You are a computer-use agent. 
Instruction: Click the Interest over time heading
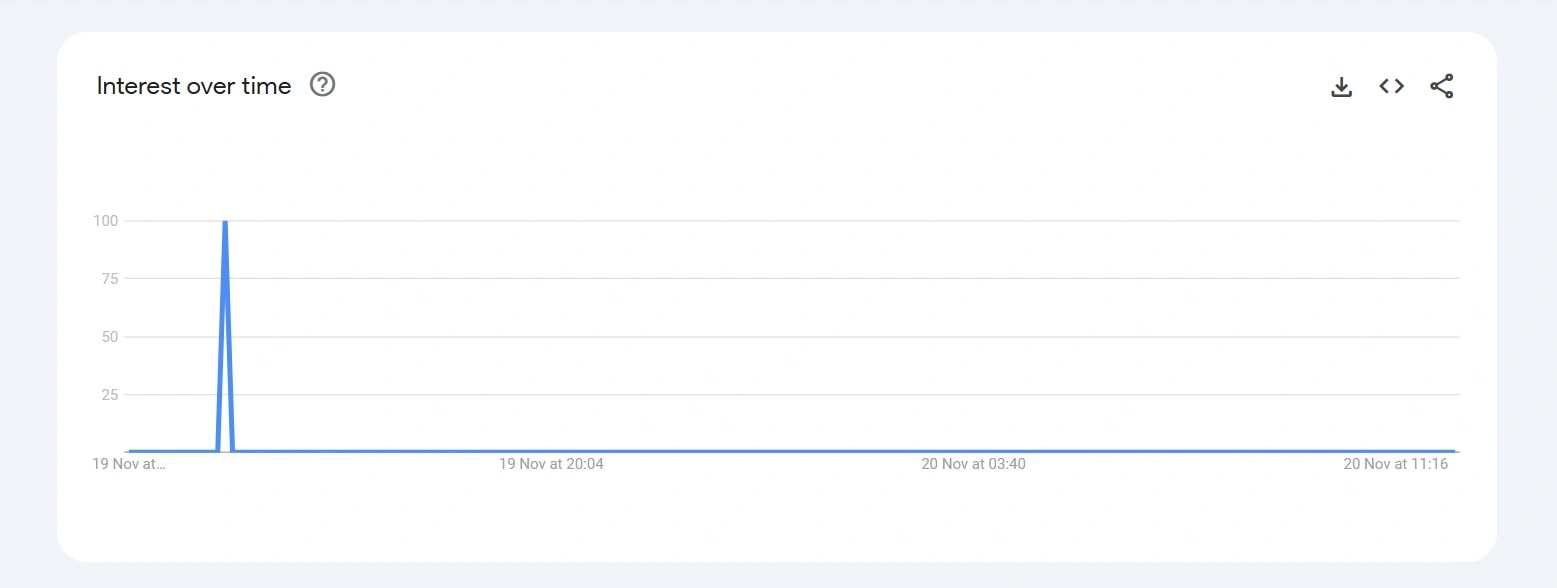(194, 86)
